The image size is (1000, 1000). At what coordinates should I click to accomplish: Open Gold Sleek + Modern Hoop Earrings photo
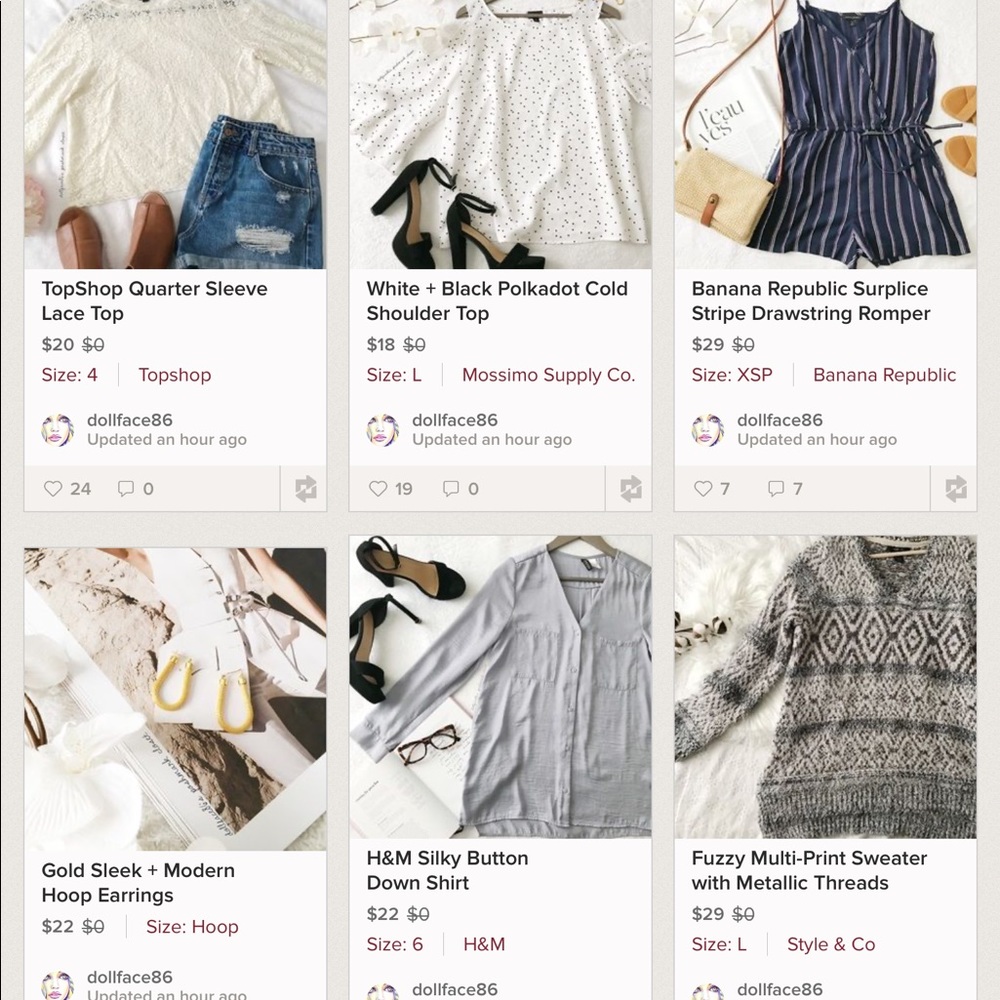pos(175,699)
